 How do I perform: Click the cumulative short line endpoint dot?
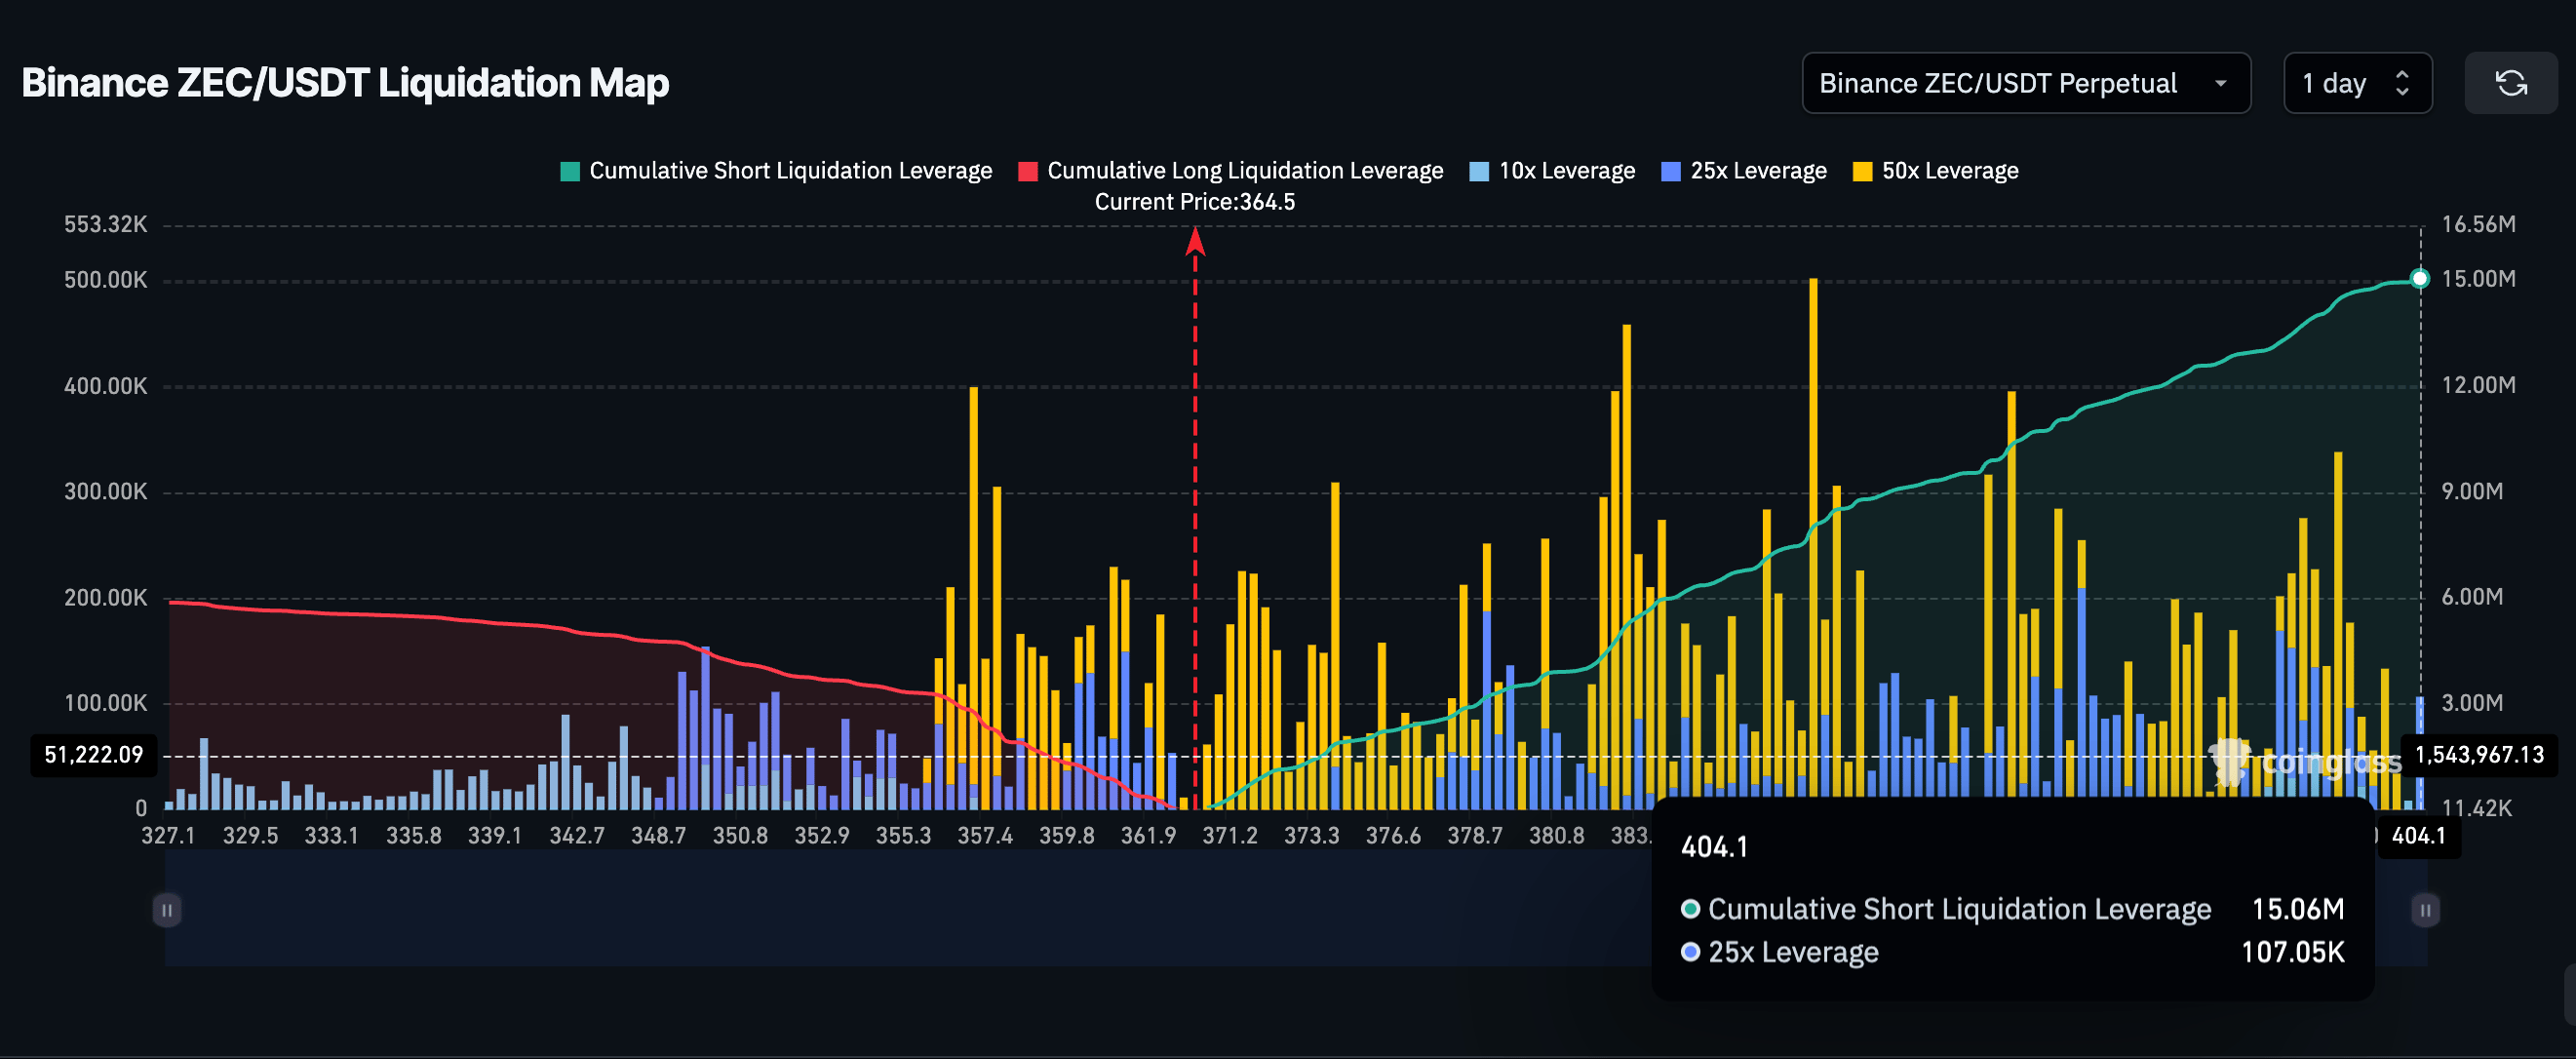click(2419, 279)
